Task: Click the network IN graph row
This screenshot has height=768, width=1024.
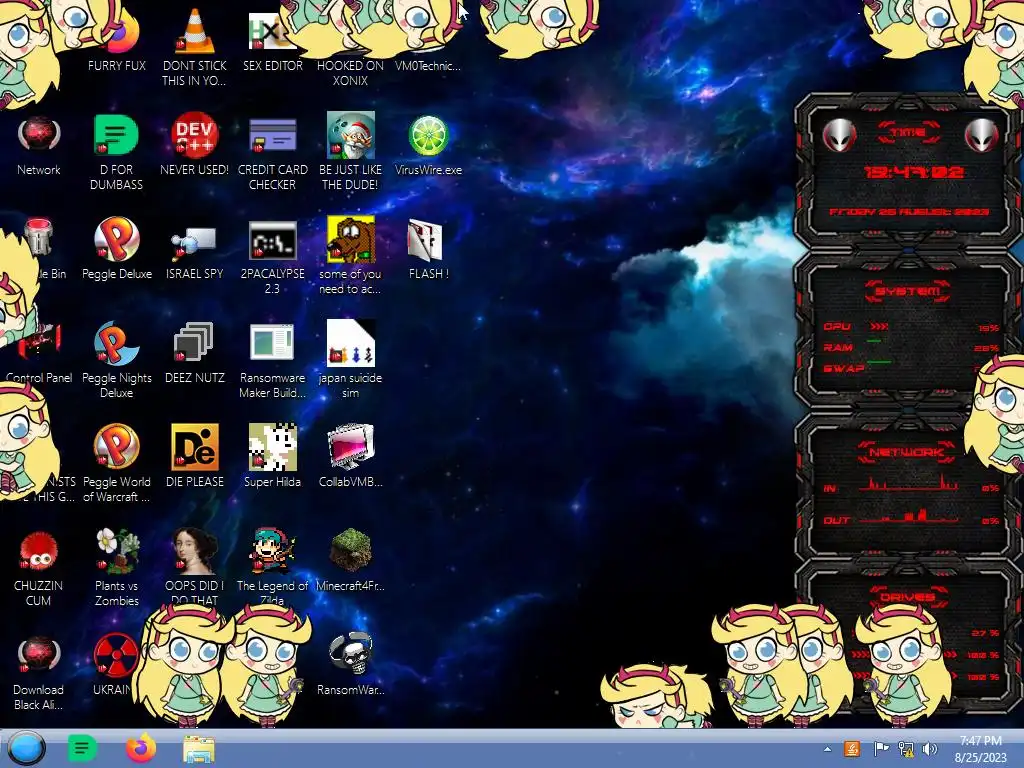Action: pyautogui.click(x=911, y=485)
